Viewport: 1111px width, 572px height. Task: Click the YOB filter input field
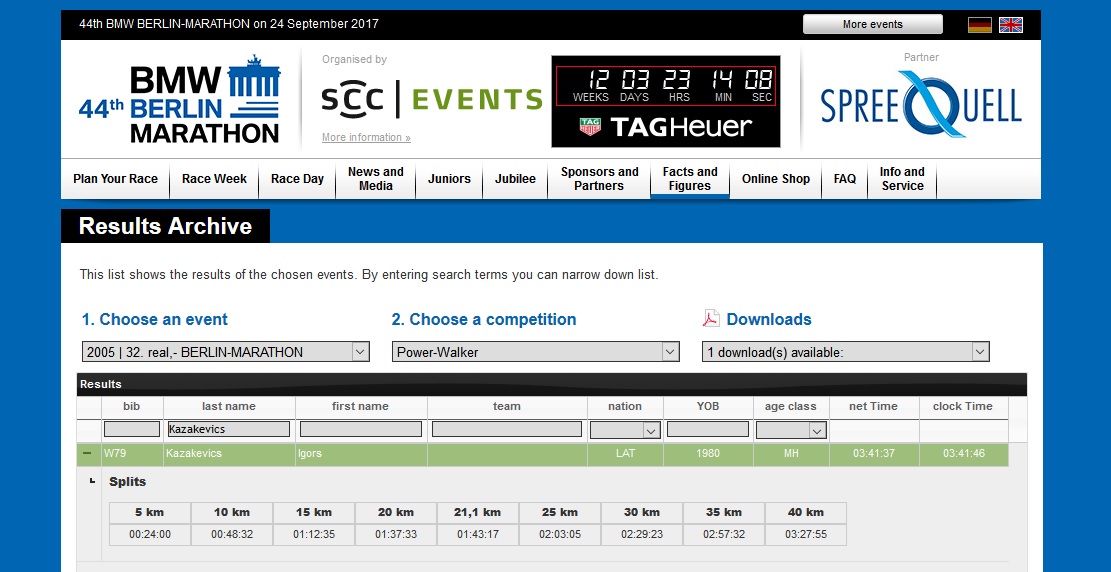point(708,429)
